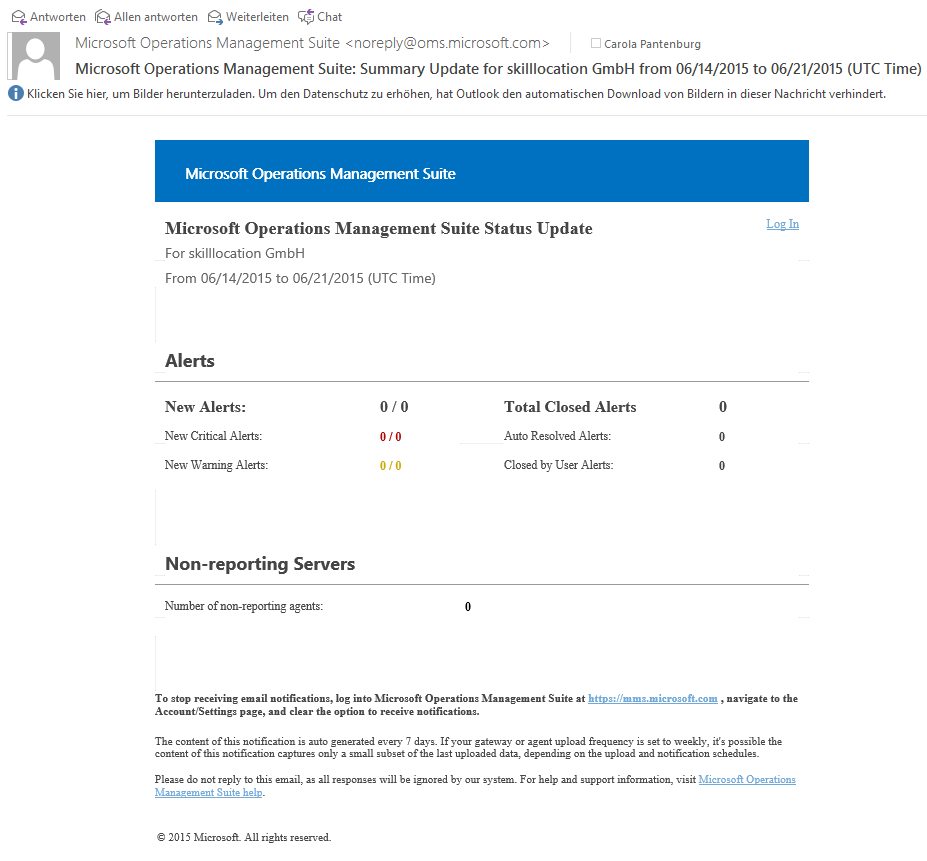Click the email subject line Summary Update
The height and width of the screenshot is (861, 927).
tap(498, 69)
